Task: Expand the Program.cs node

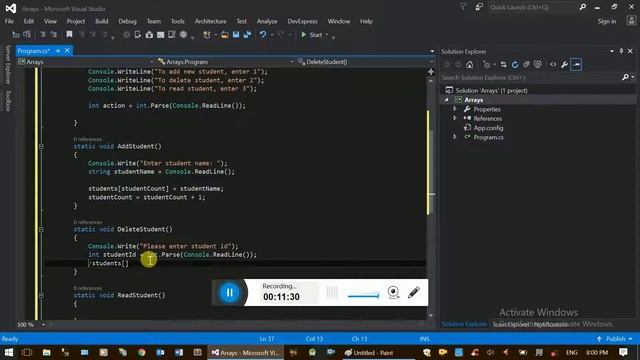Action: (x=455, y=137)
